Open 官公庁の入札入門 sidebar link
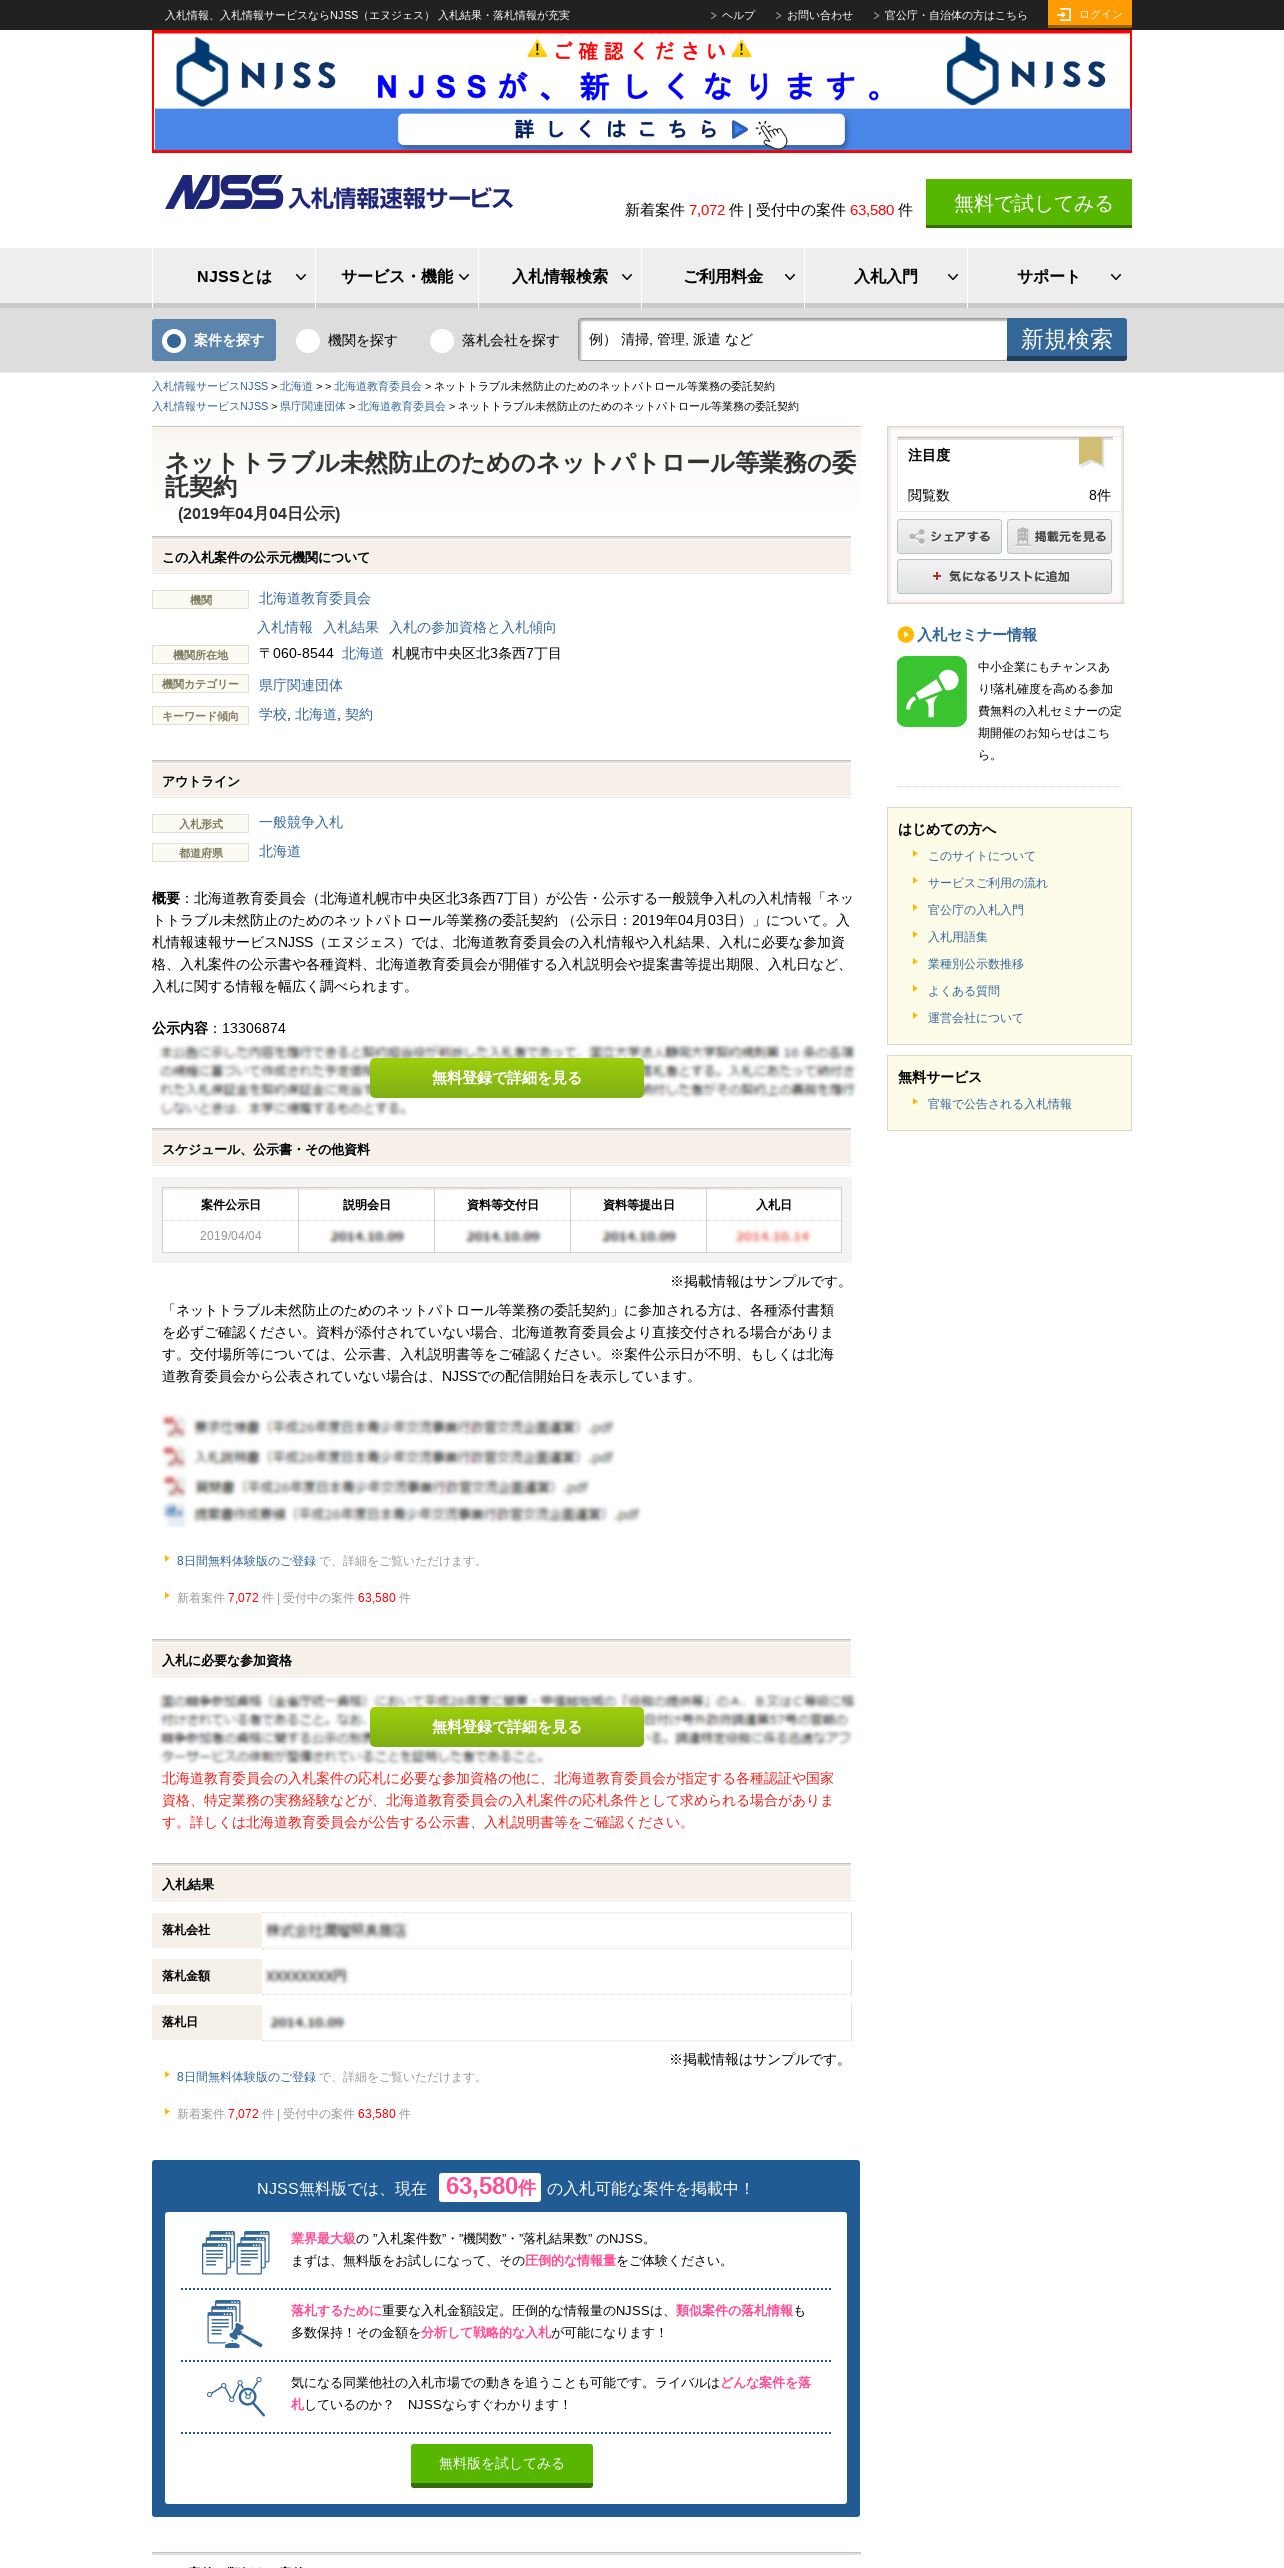This screenshot has width=1284, height=2568. coord(975,910)
